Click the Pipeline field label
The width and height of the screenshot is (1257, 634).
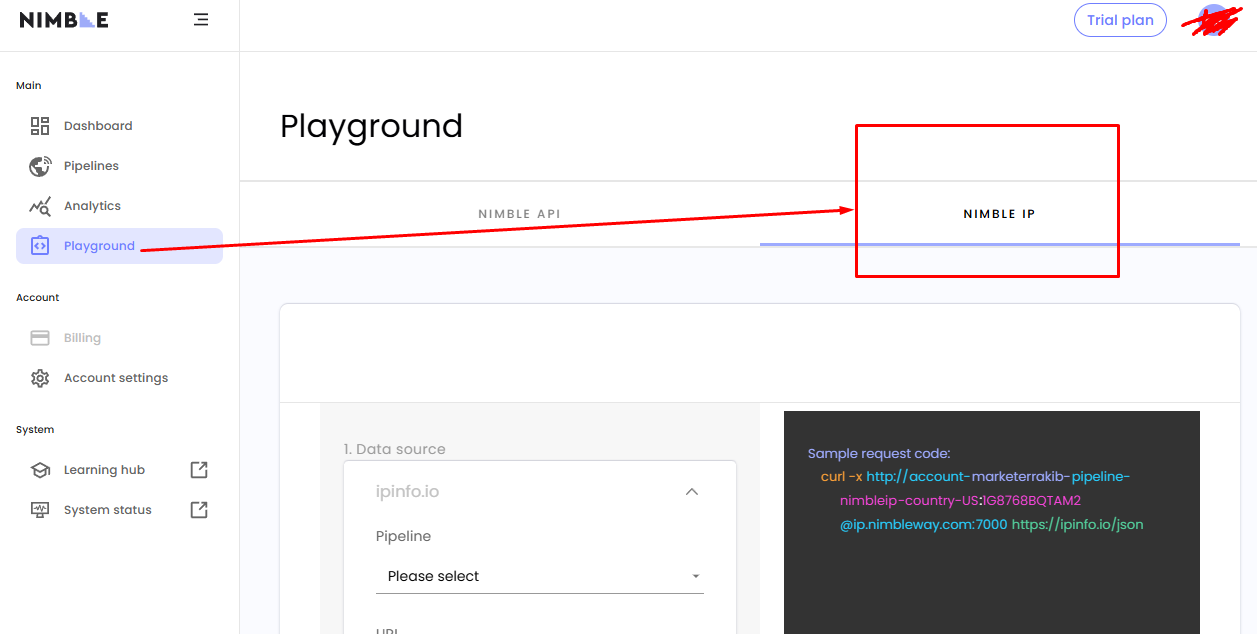[x=403, y=536]
